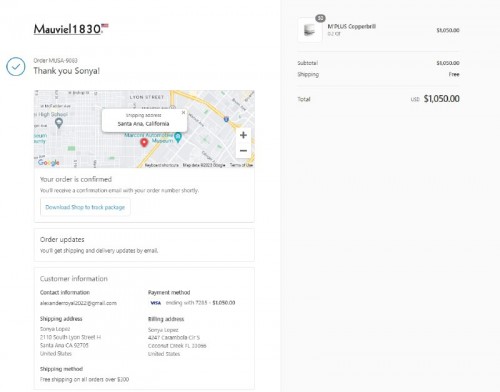Click the 'Your order is confirmed' heading
This screenshot has height=392, width=500.
pos(76,179)
